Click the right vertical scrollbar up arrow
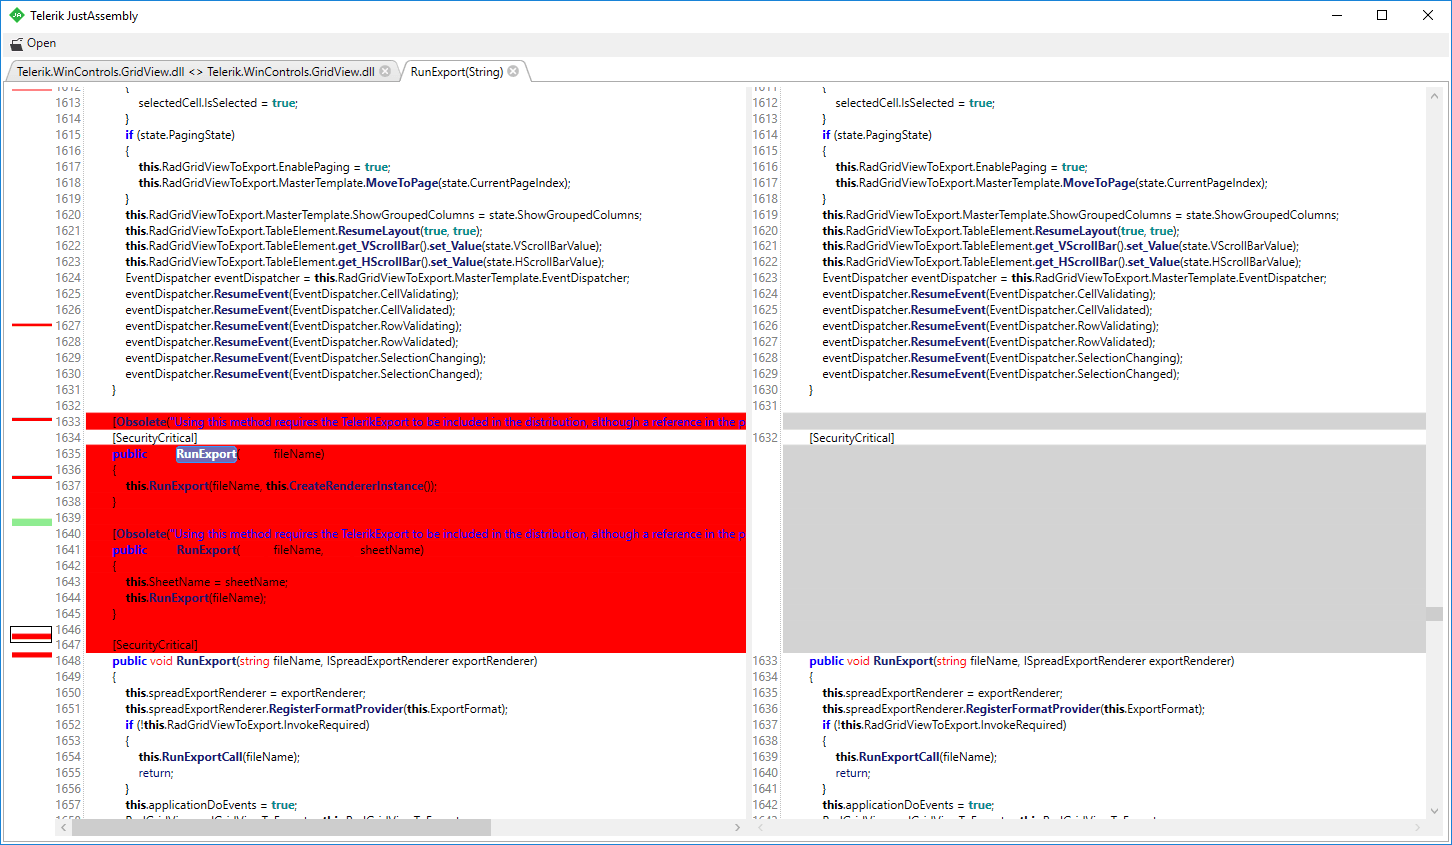 tap(1435, 97)
